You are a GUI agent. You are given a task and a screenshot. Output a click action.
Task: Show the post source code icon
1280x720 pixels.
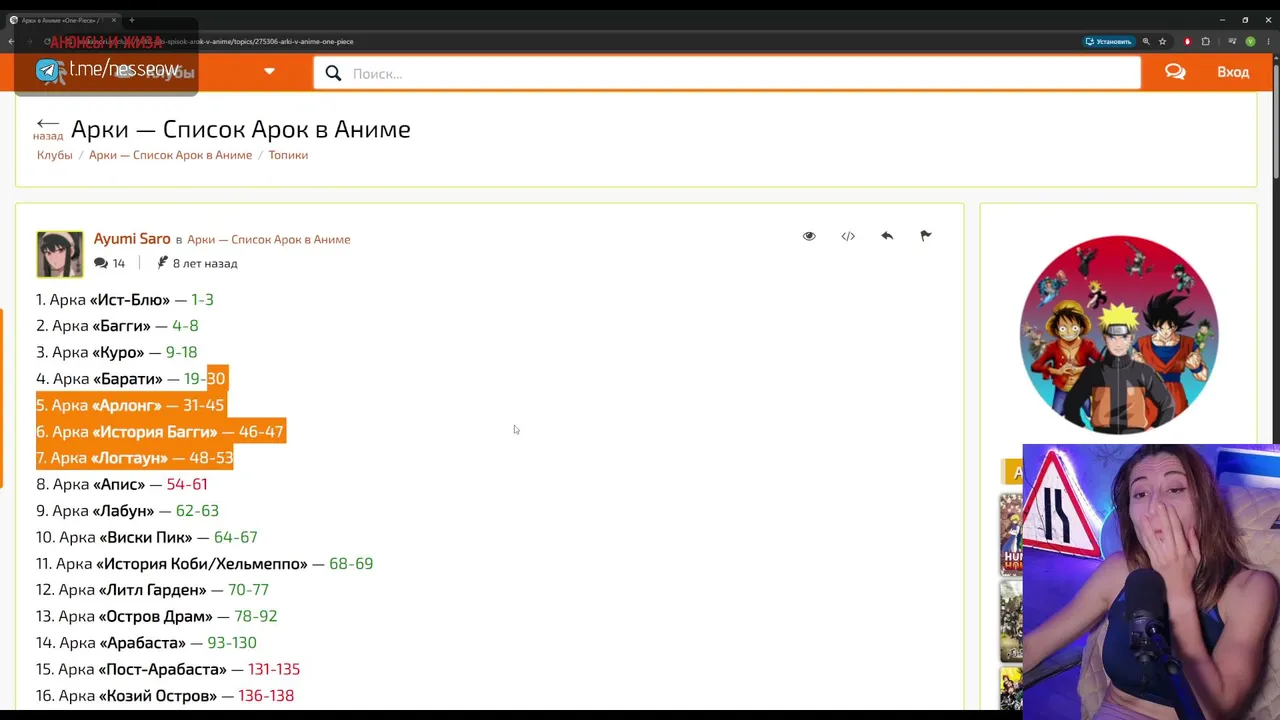pyautogui.click(x=848, y=236)
